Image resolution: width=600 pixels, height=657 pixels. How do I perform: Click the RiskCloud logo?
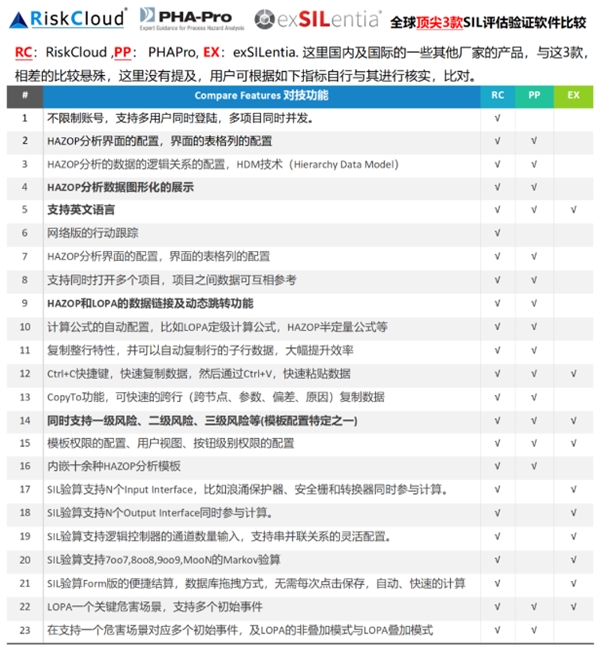coord(66,19)
